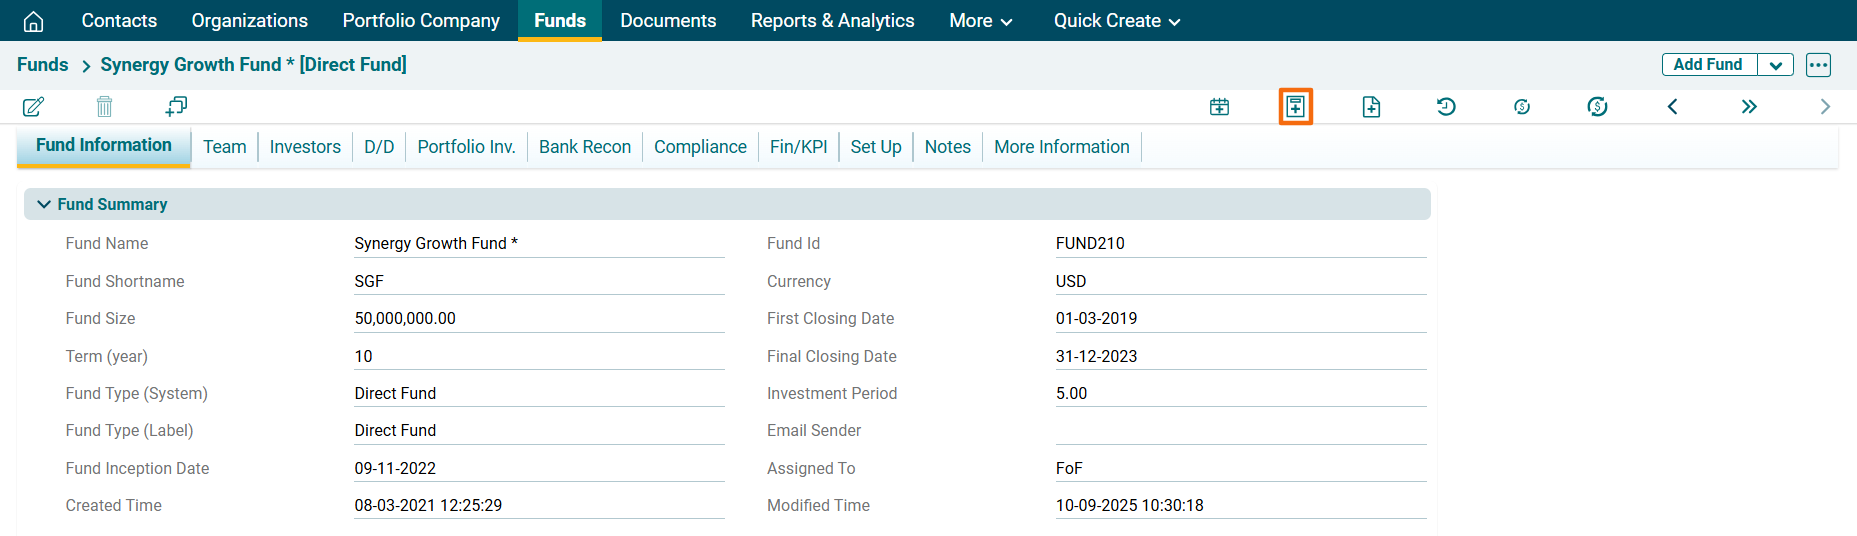The image size is (1857, 536).
Task: Click the orange-highlighted add form icon
Action: (x=1295, y=107)
